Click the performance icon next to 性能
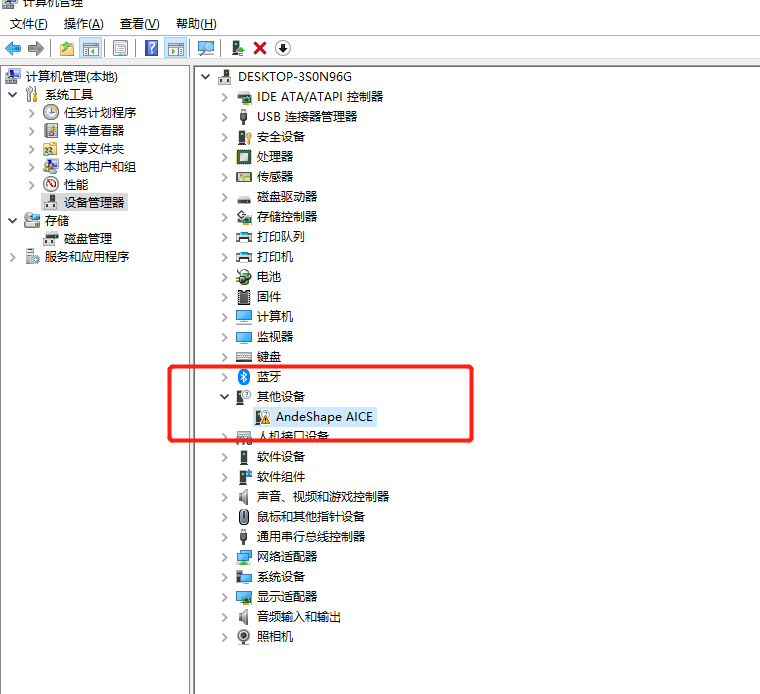Viewport: 760px width, 694px height. click(x=51, y=184)
